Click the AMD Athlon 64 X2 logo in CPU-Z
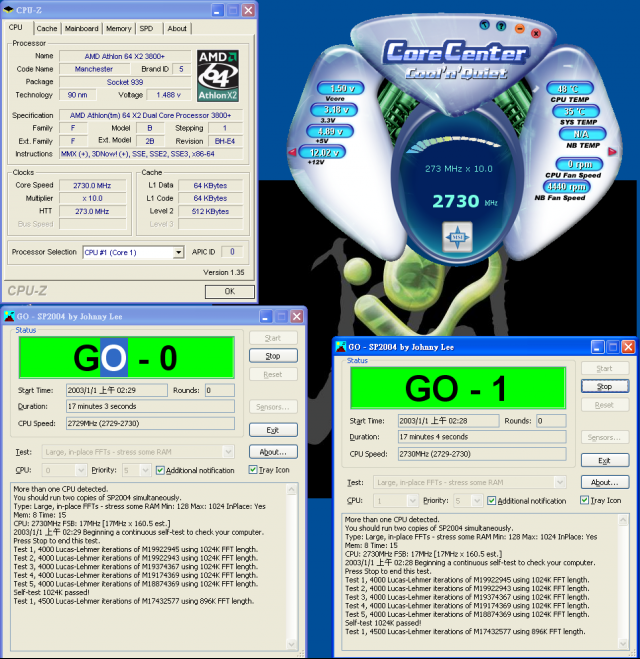640x659 pixels. point(218,76)
